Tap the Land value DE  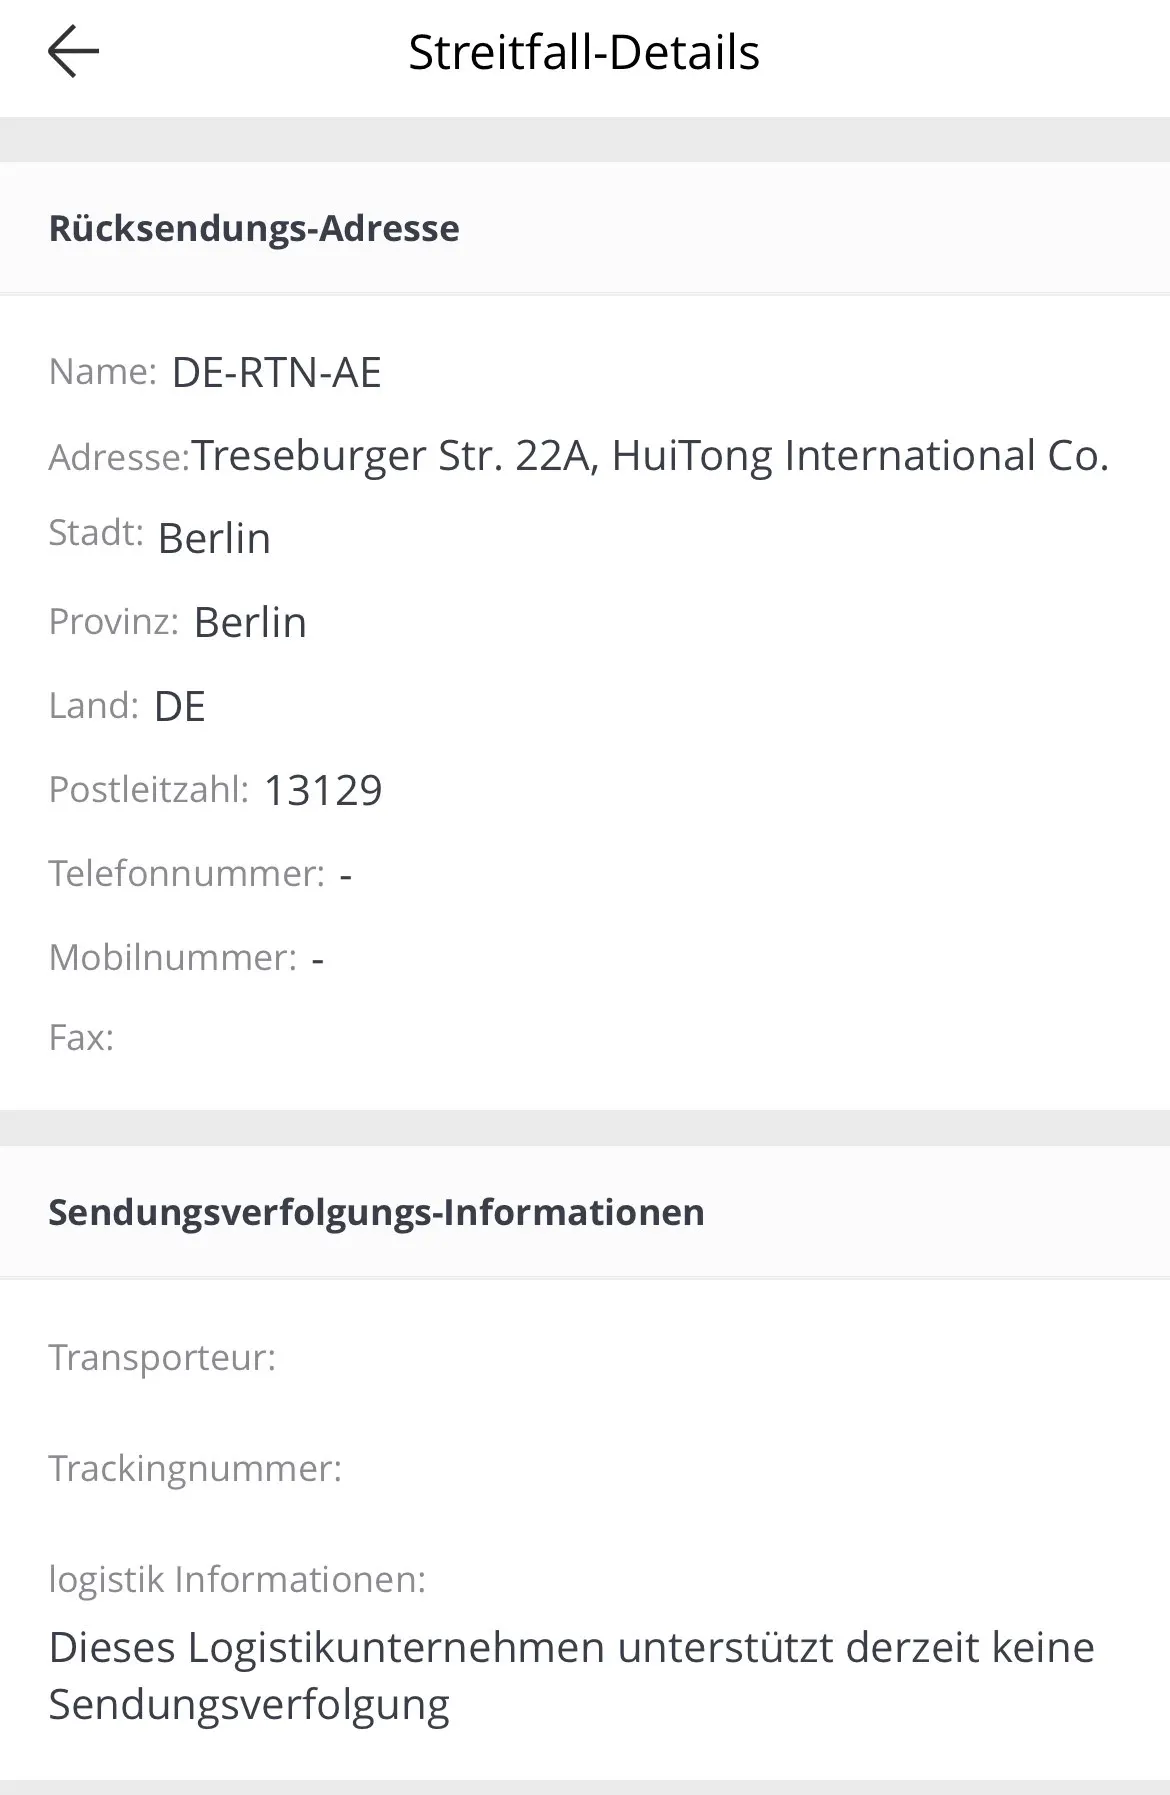[179, 707]
